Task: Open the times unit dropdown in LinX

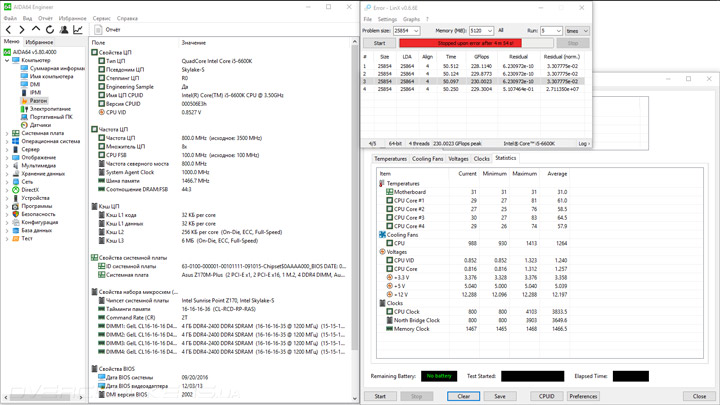Action: (x=577, y=31)
